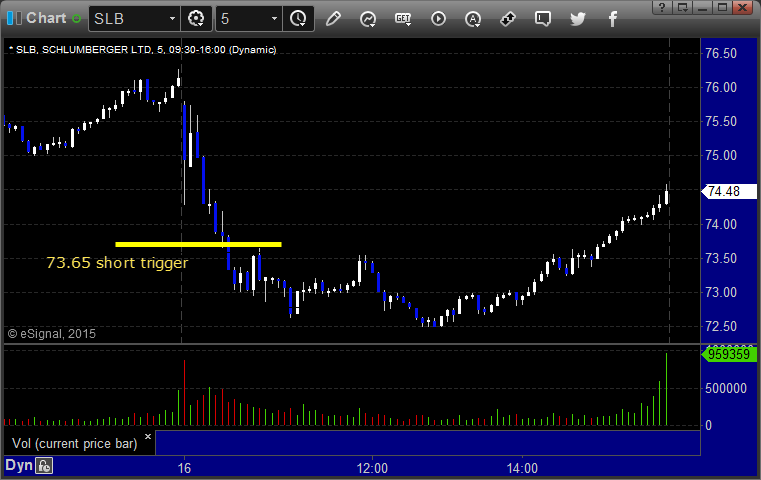Image resolution: width=761 pixels, height=480 pixels.
Task: Maximize the chart window
Action: tap(723, 7)
